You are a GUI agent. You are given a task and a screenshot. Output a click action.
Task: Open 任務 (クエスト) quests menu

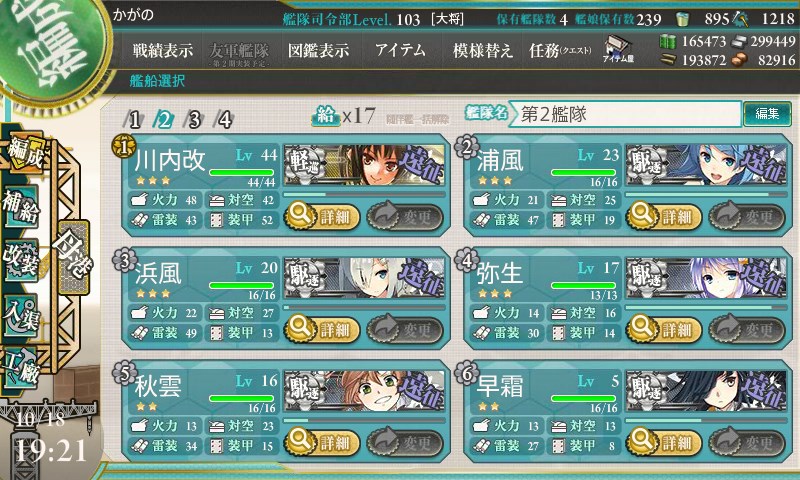[560, 50]
